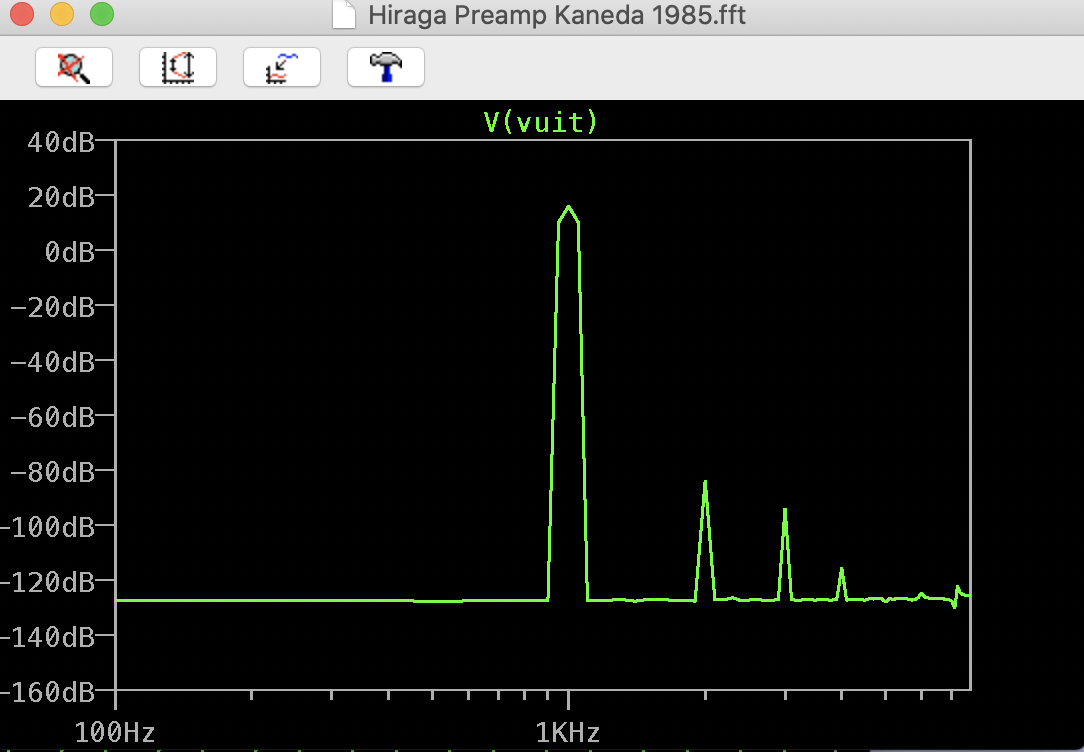The width and height of the screenshot is (1084, 752).
Task: Click the -20dB axis label
Action: [53, 307]
